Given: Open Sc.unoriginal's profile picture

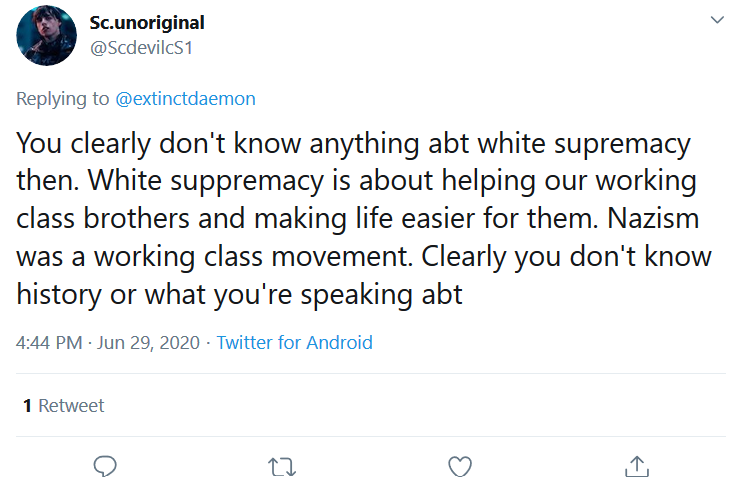Looking at the screenshot, I should [x=46, y=35].
